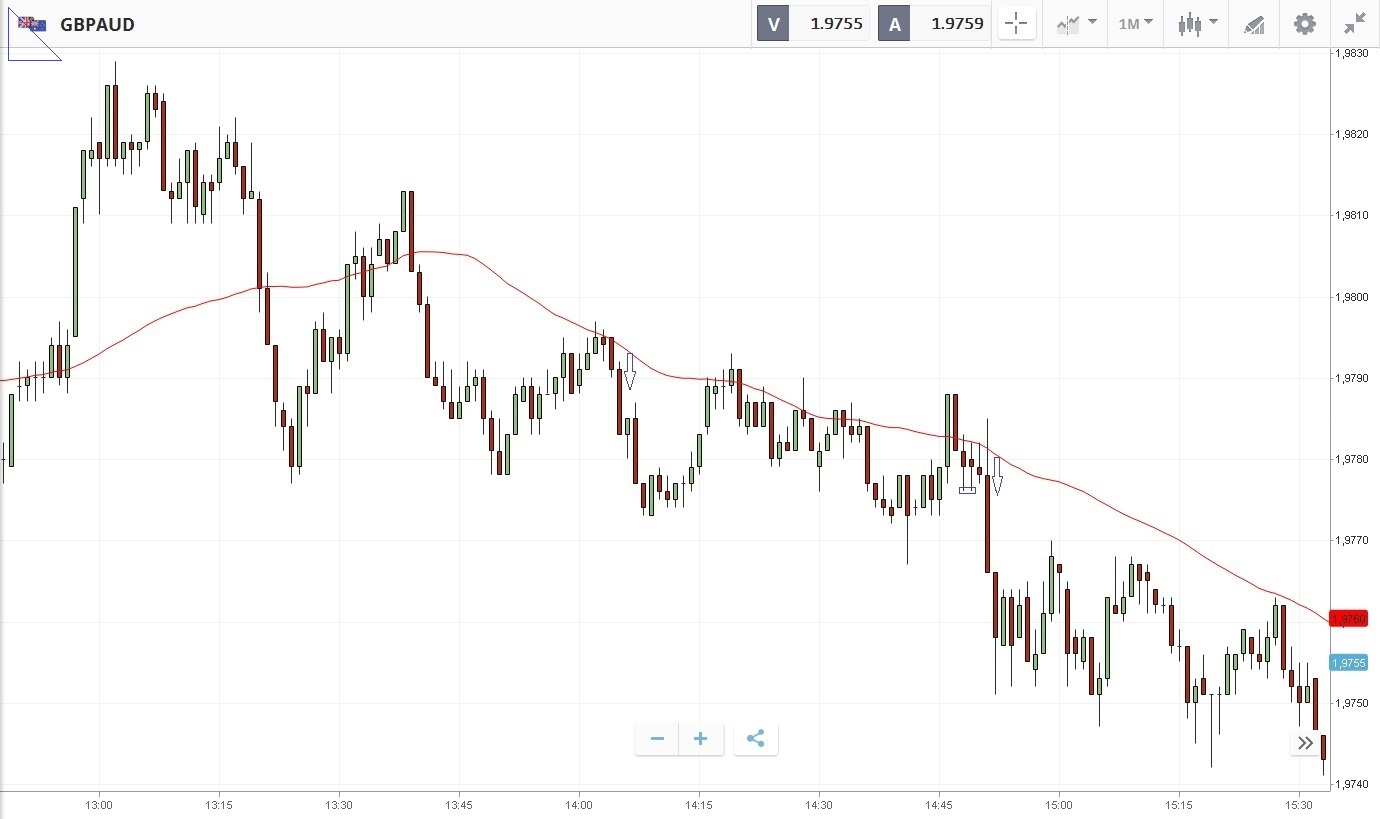The height and width of the screenshot is (819, 1380).
Task: Open the drawing tools pencil icon
Action: pos(1254,24)
